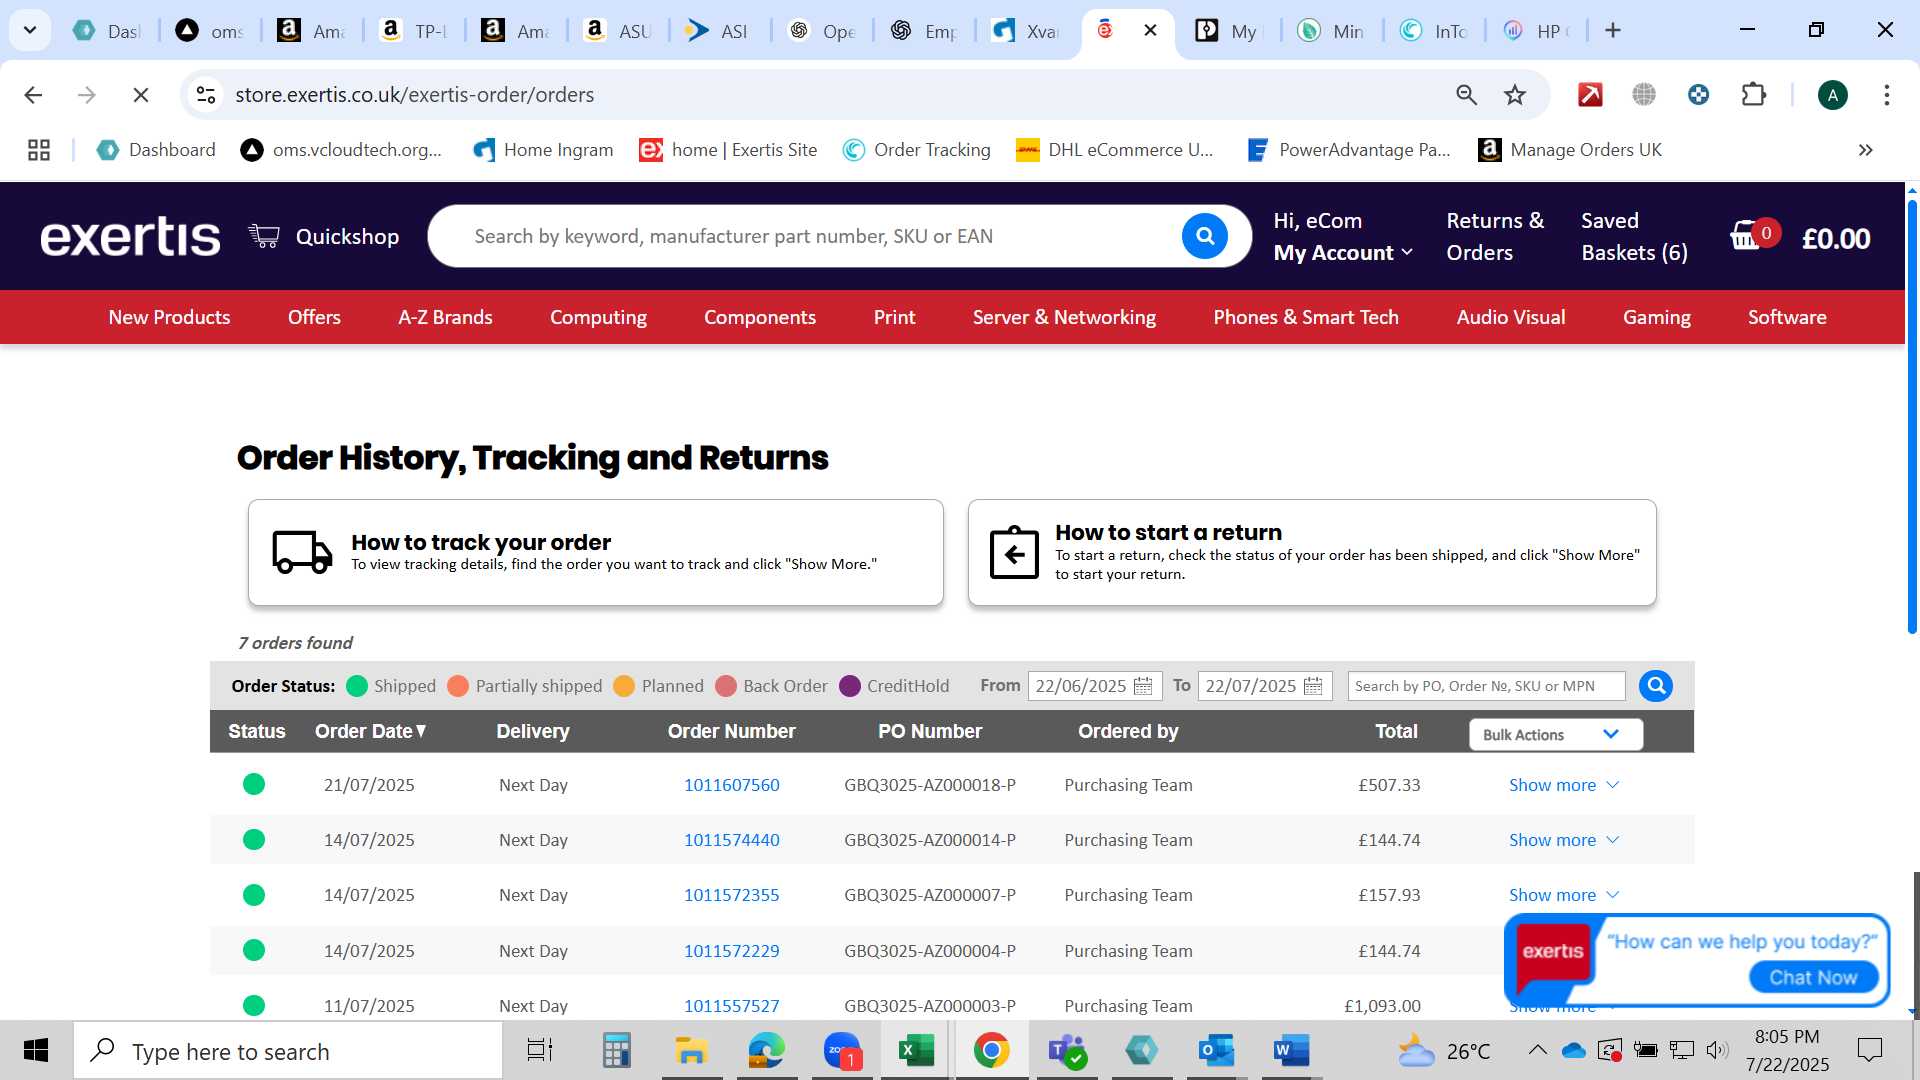This screenshot has width=1920, height=1080.
Task: Open the Extensions puzzle icon
Action: tap(1753, 95)
